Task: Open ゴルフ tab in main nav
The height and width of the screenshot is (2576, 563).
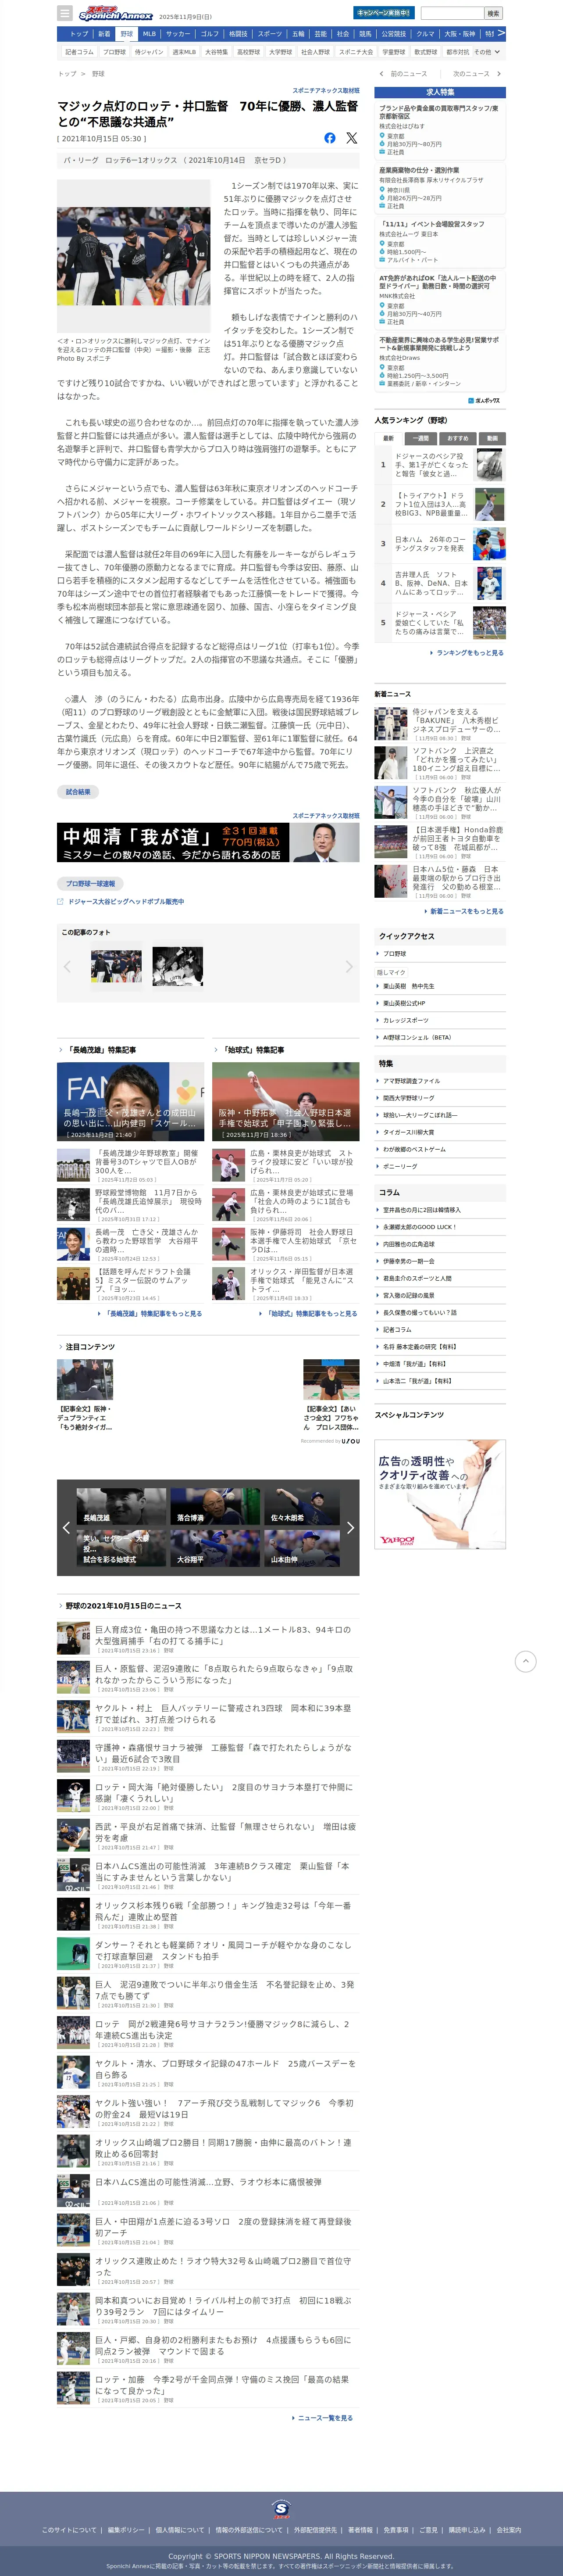Action: point(210,34)
